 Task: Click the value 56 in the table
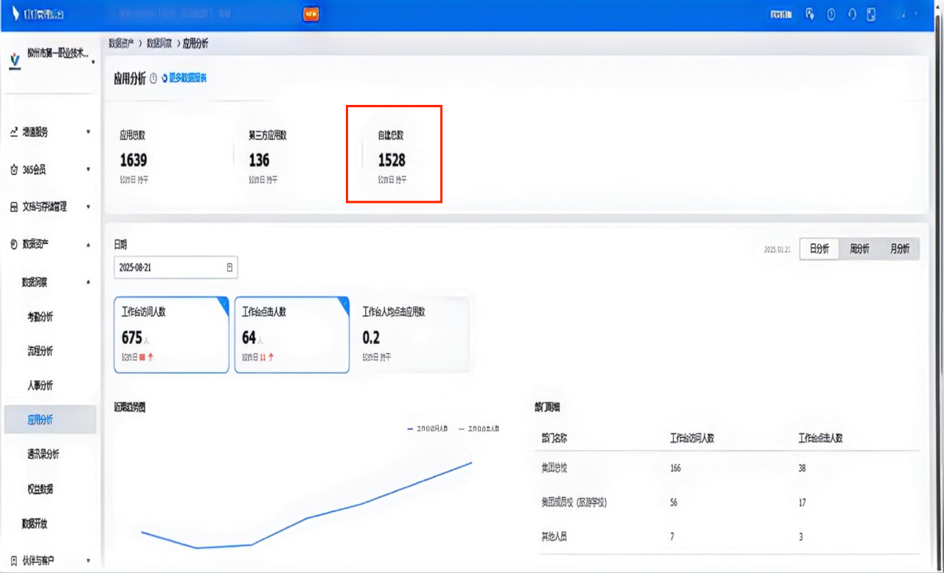(674, 503)
